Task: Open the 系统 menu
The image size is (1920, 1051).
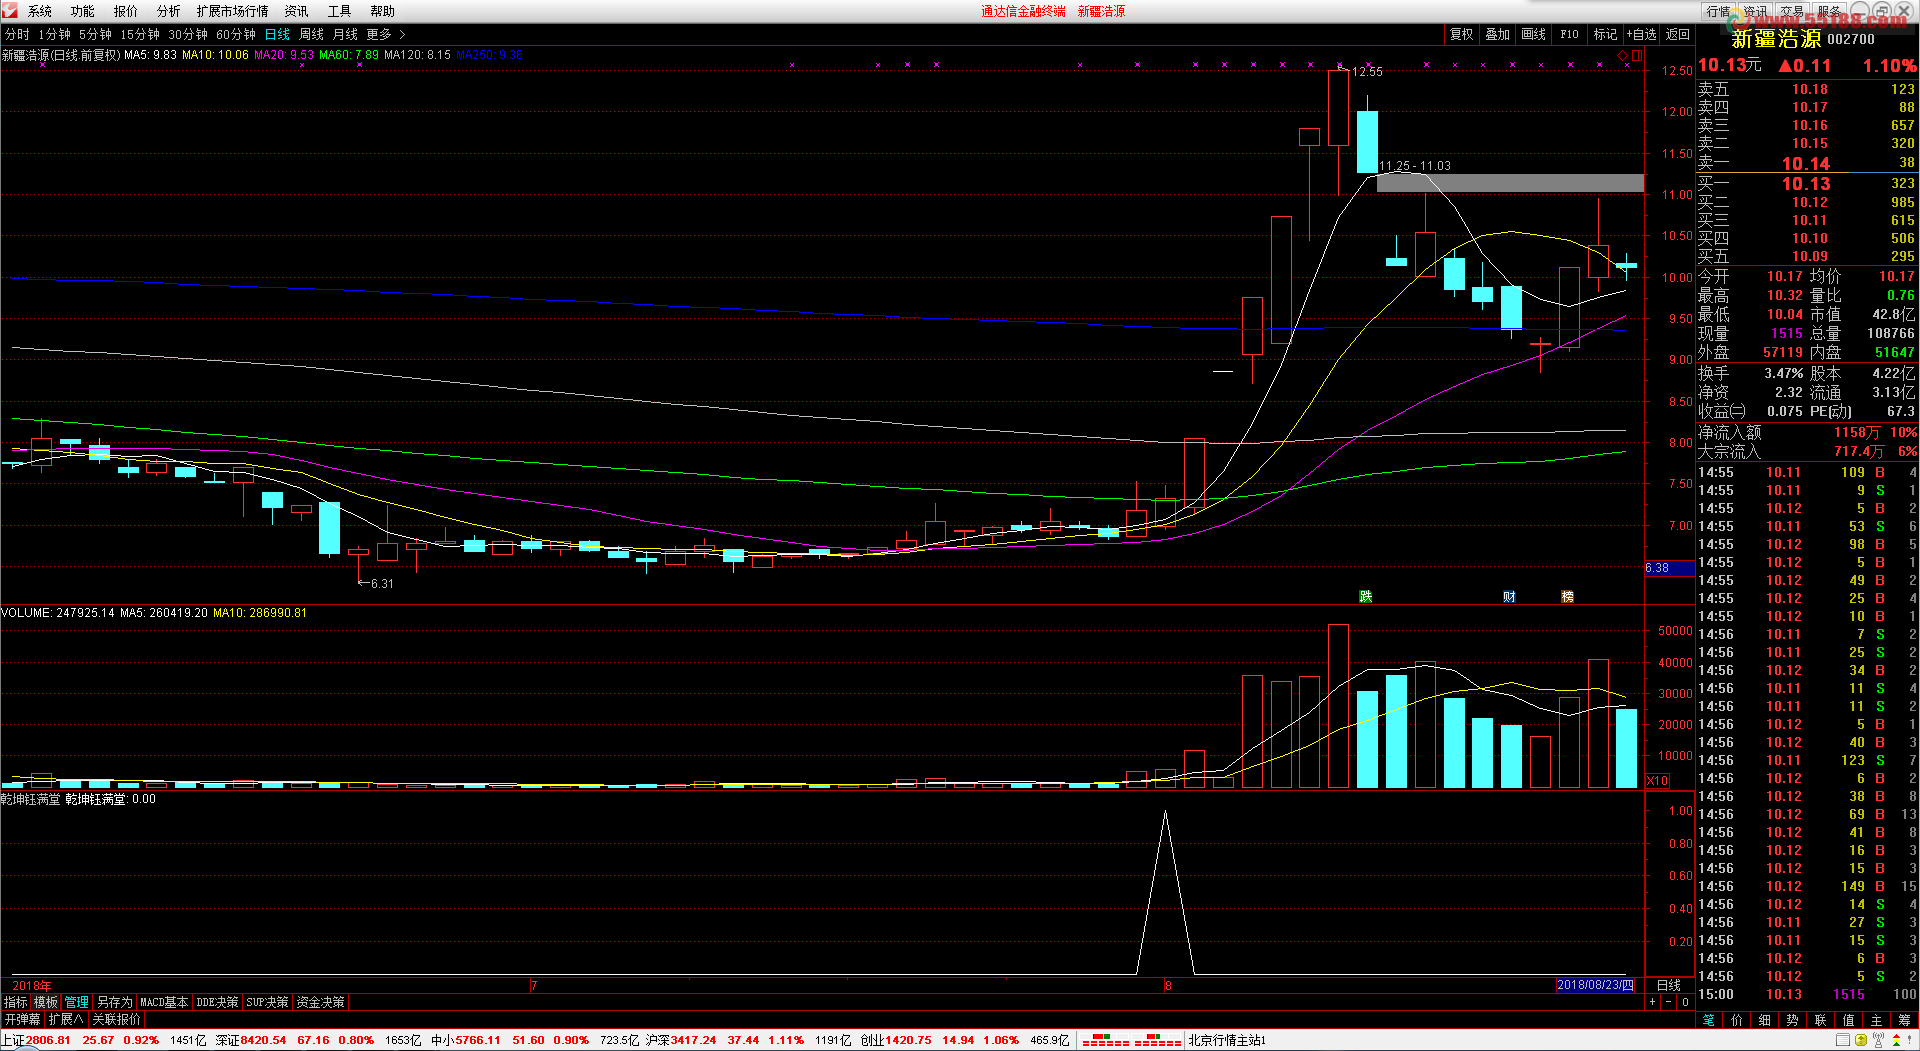Action: click(x=40, y=11)
